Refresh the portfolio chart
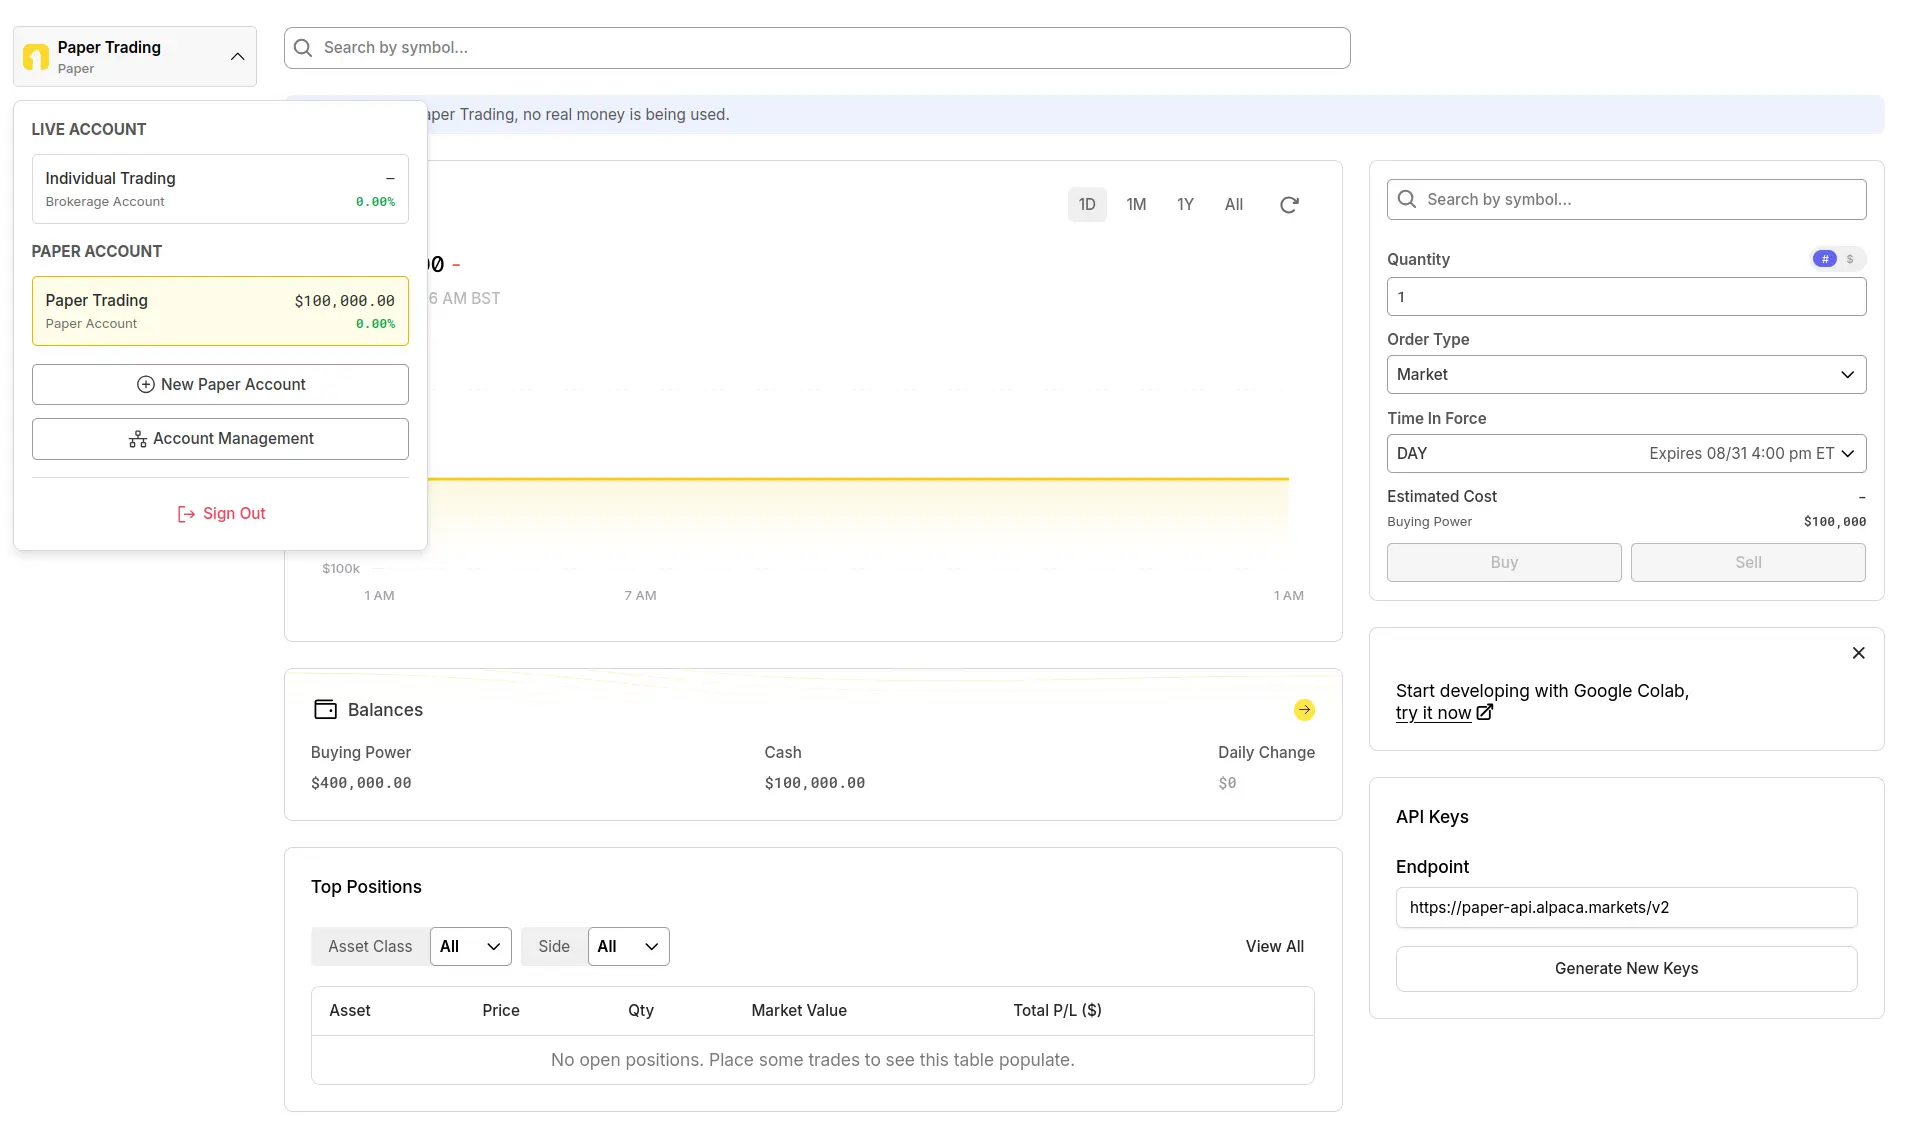 tap(1289, 205)
